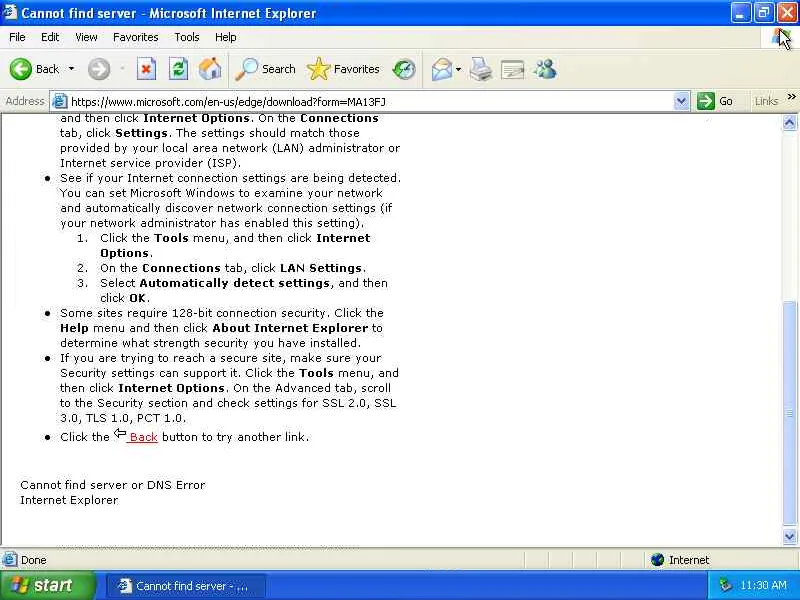Viewport: 800px width, 600px height.
Task: Click the 'About Internet Explorer' bold text
Action: tap(290, 328)
